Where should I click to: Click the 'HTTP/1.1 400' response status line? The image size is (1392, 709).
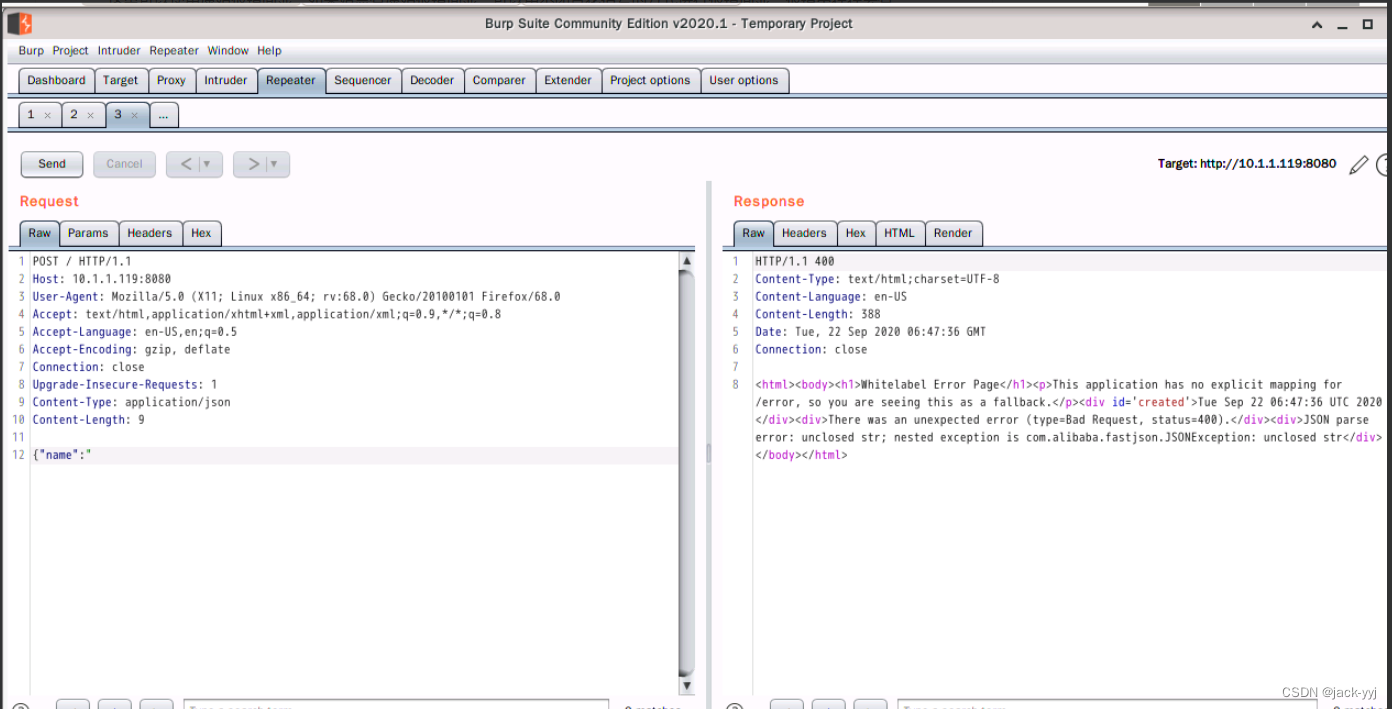(x=795, y=262)
